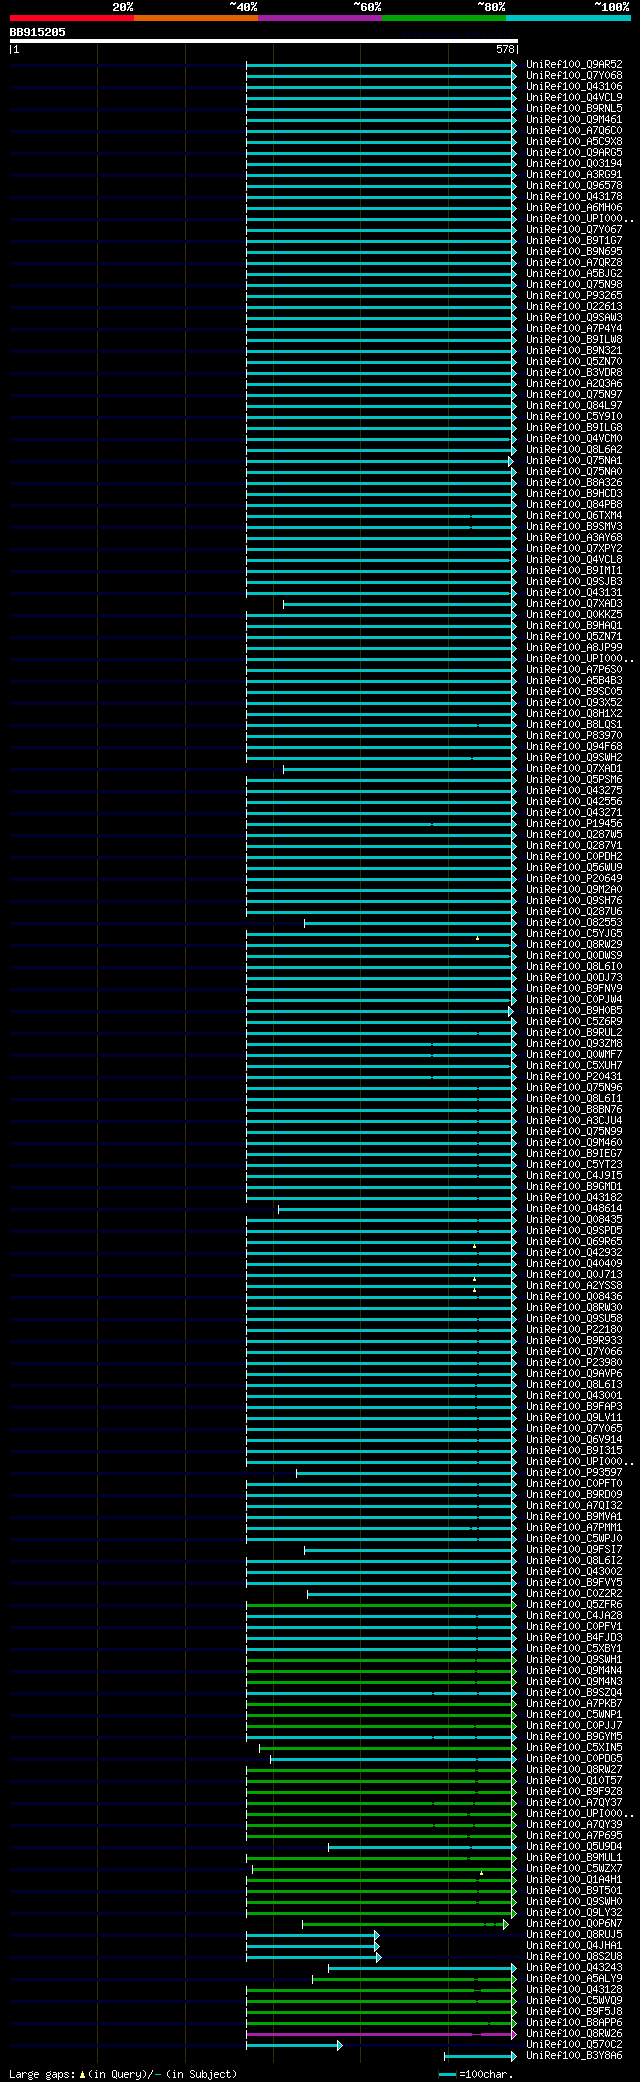
Task: Click the red 20% identity legend bar
Action: [x=72, y=18]
